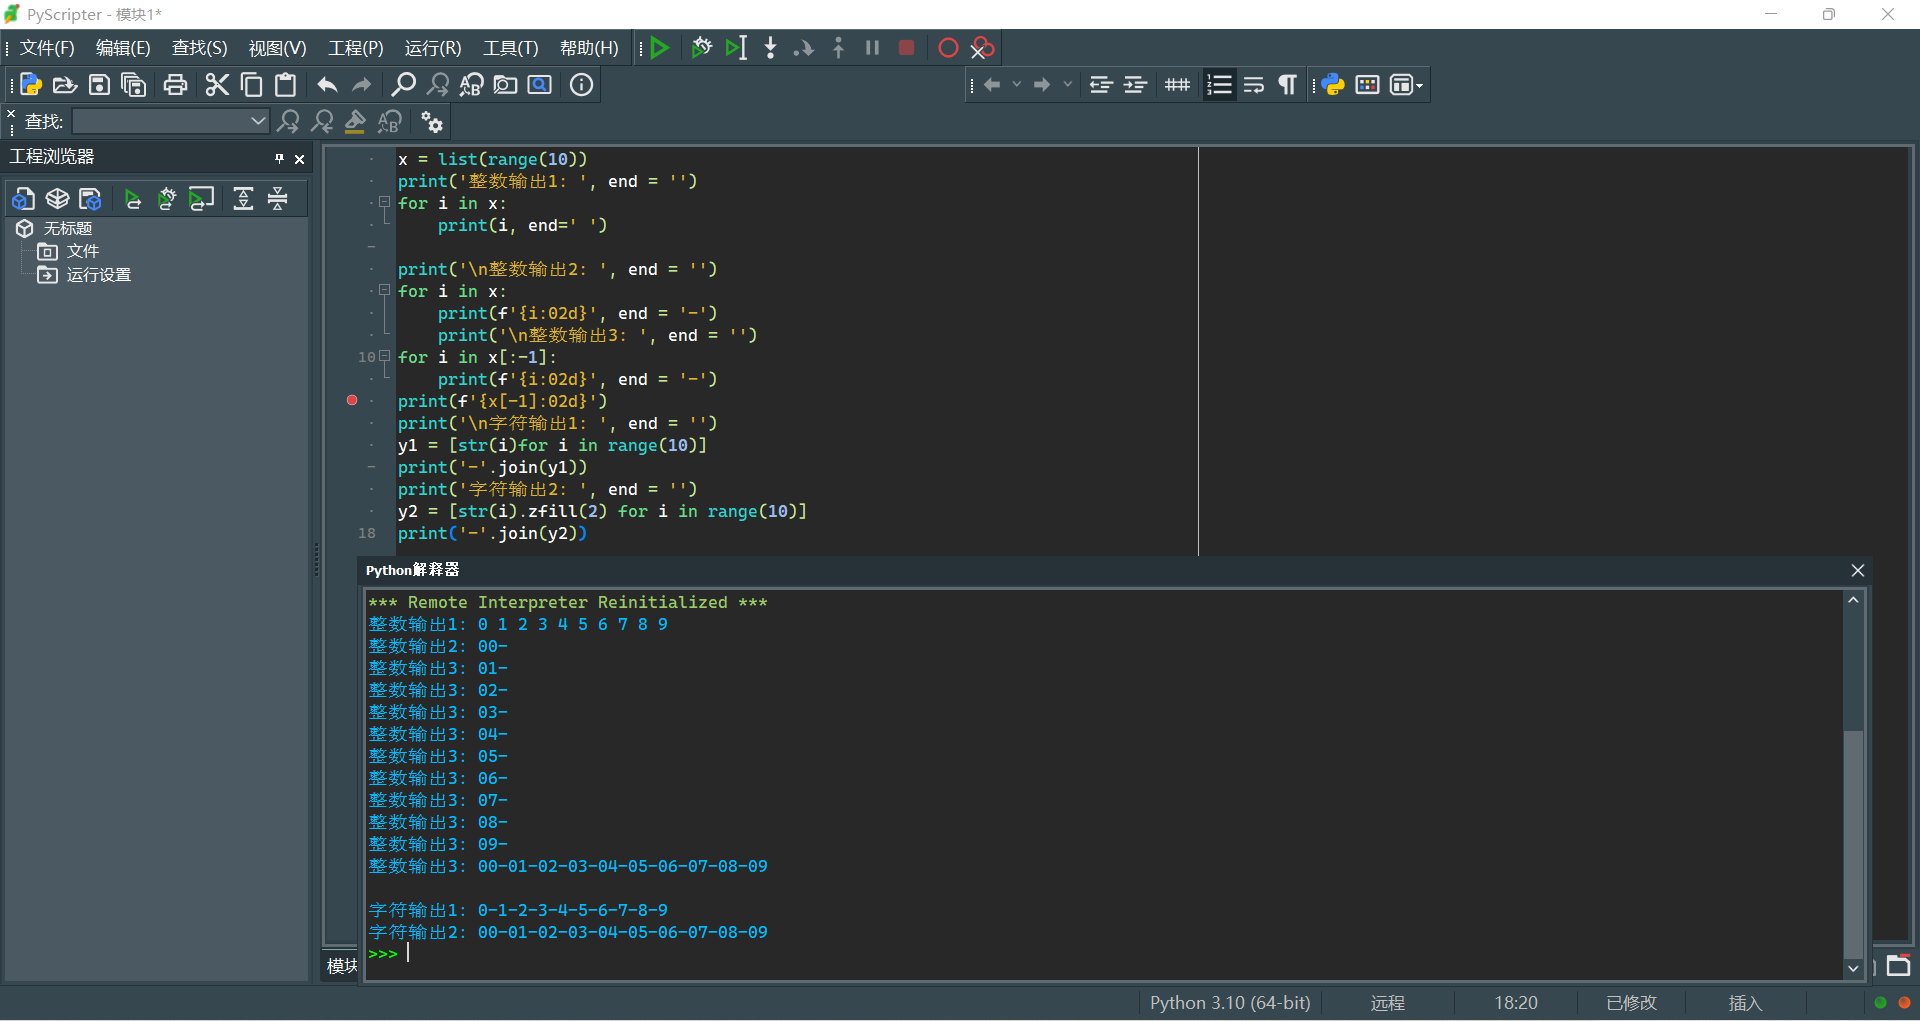Click the Step Into debugger icon
Image resolution: width=1920 pixels, height=1021 pixels.
coord(770,48)
